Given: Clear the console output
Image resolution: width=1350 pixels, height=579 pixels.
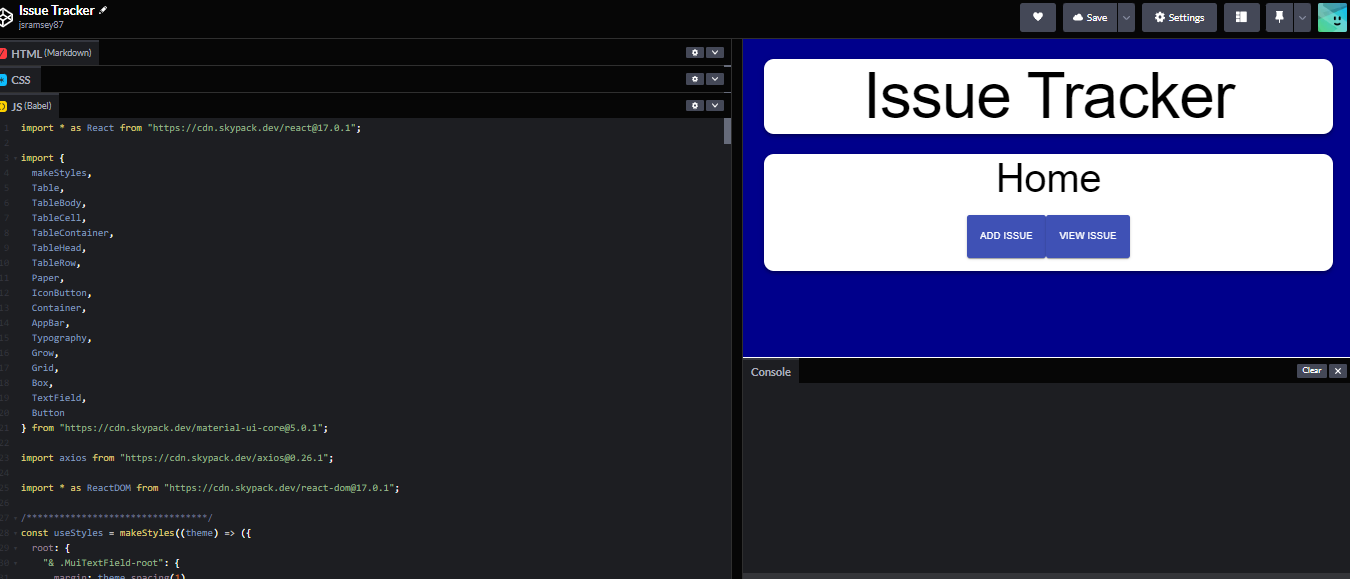Looking at the screenshot, I should (x=1312, y=371).
